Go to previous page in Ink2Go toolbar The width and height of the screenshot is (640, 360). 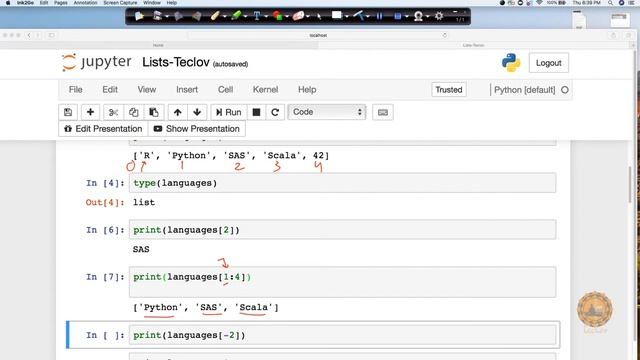178,16
